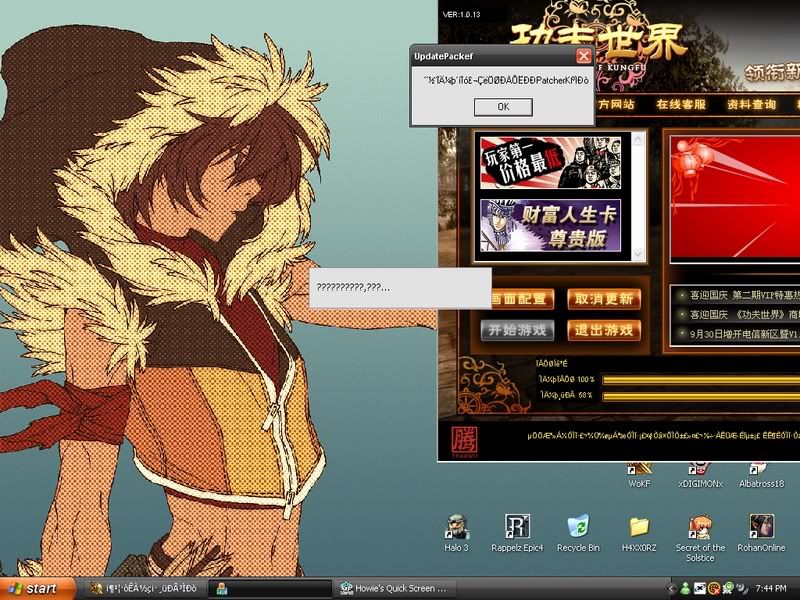This screenshot has width=800, height=600.
Task: Open the 资料查询 menu tab
Action: pyautogui.click(x=751, y=104)
